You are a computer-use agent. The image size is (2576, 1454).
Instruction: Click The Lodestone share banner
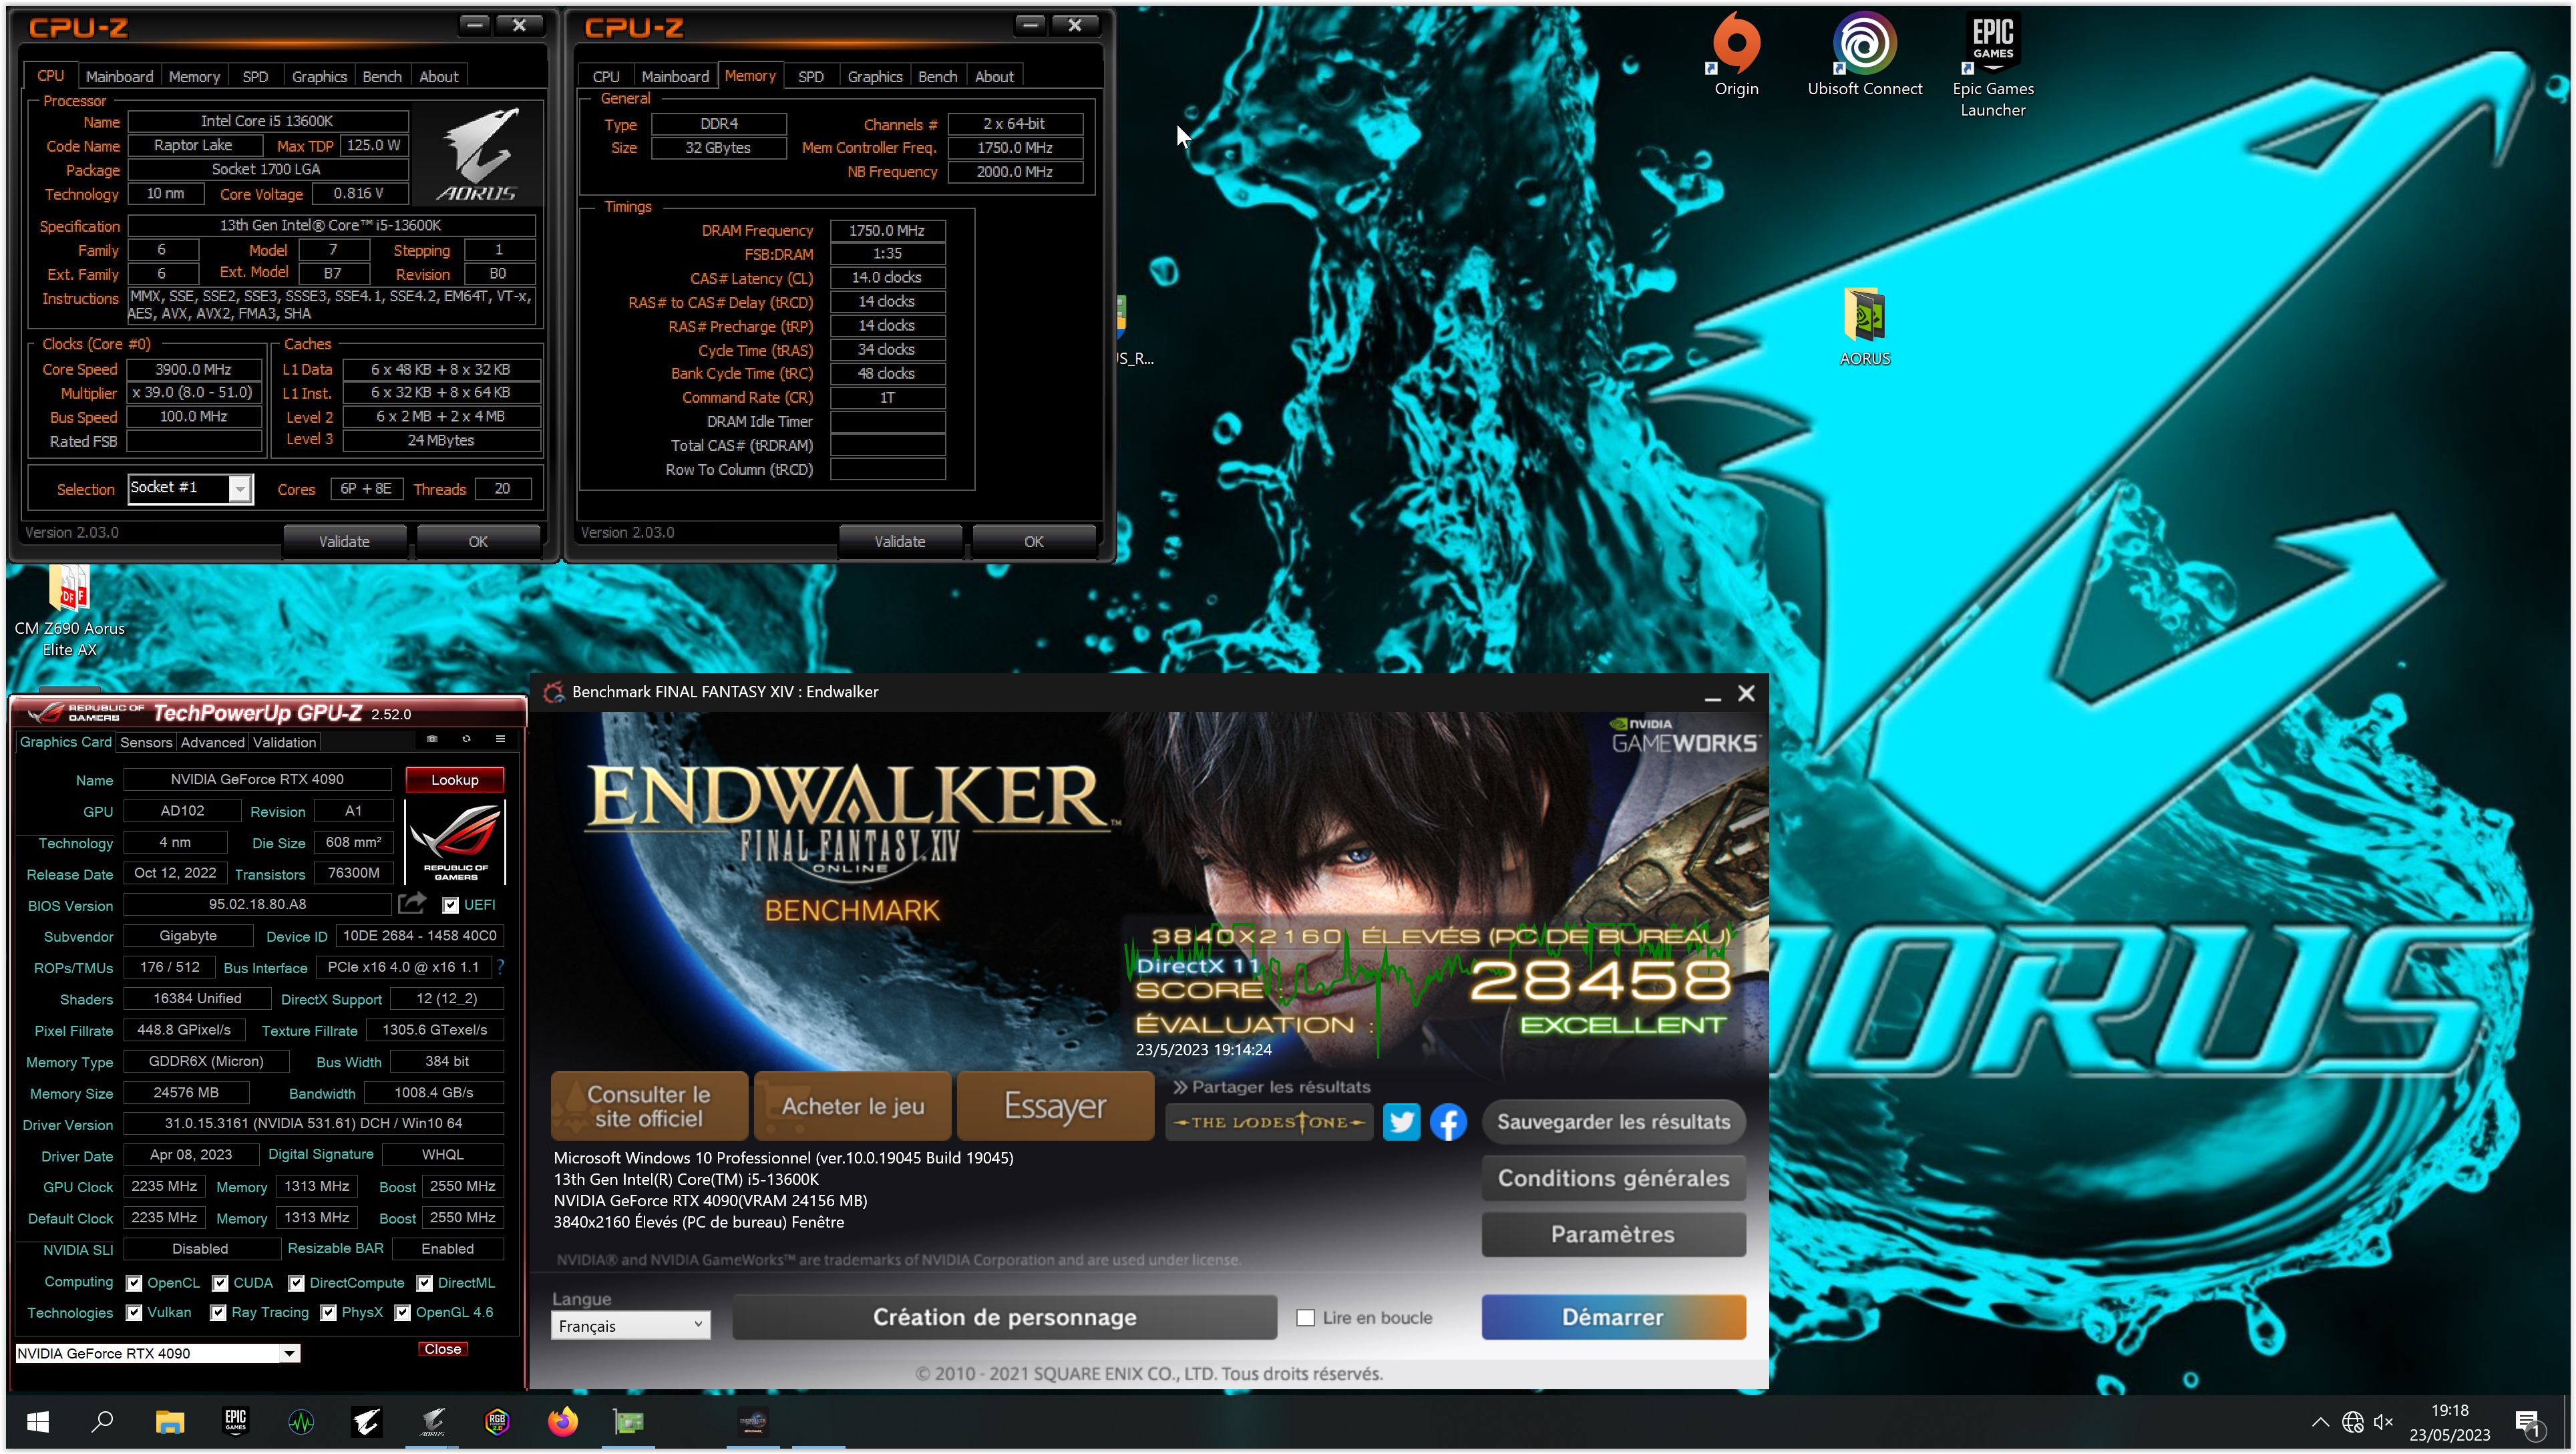click(x=1269, y=1122)
